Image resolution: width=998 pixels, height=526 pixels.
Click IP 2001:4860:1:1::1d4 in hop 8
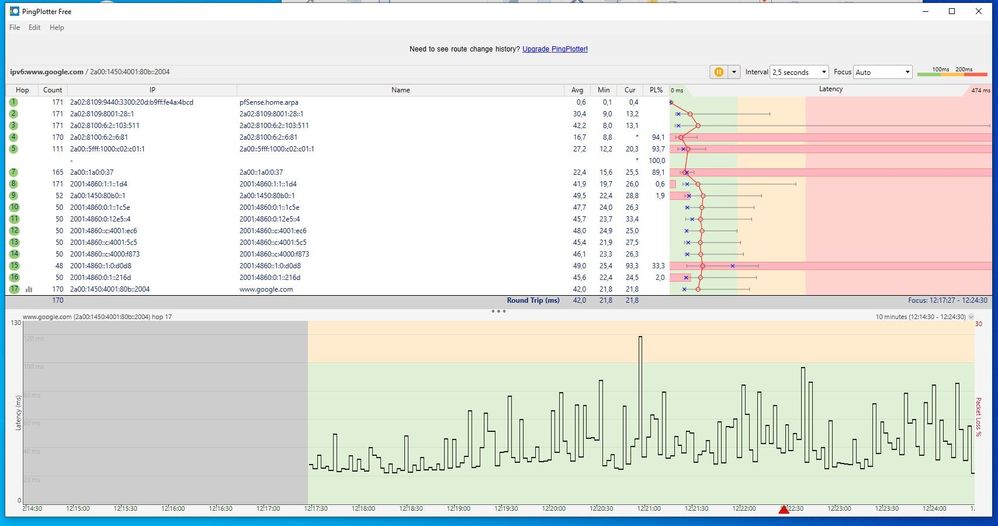point(98,184)
